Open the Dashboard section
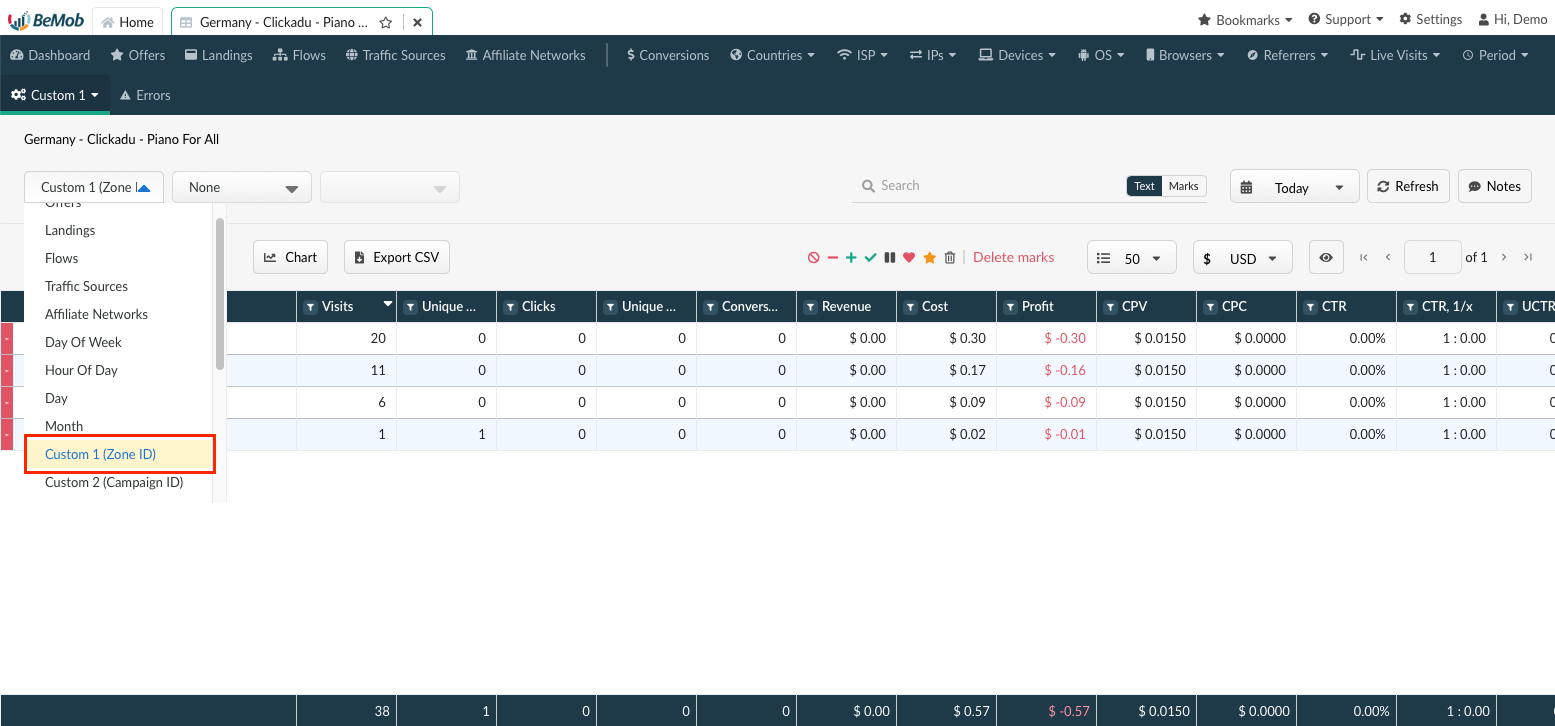 (x=50, y=55)
